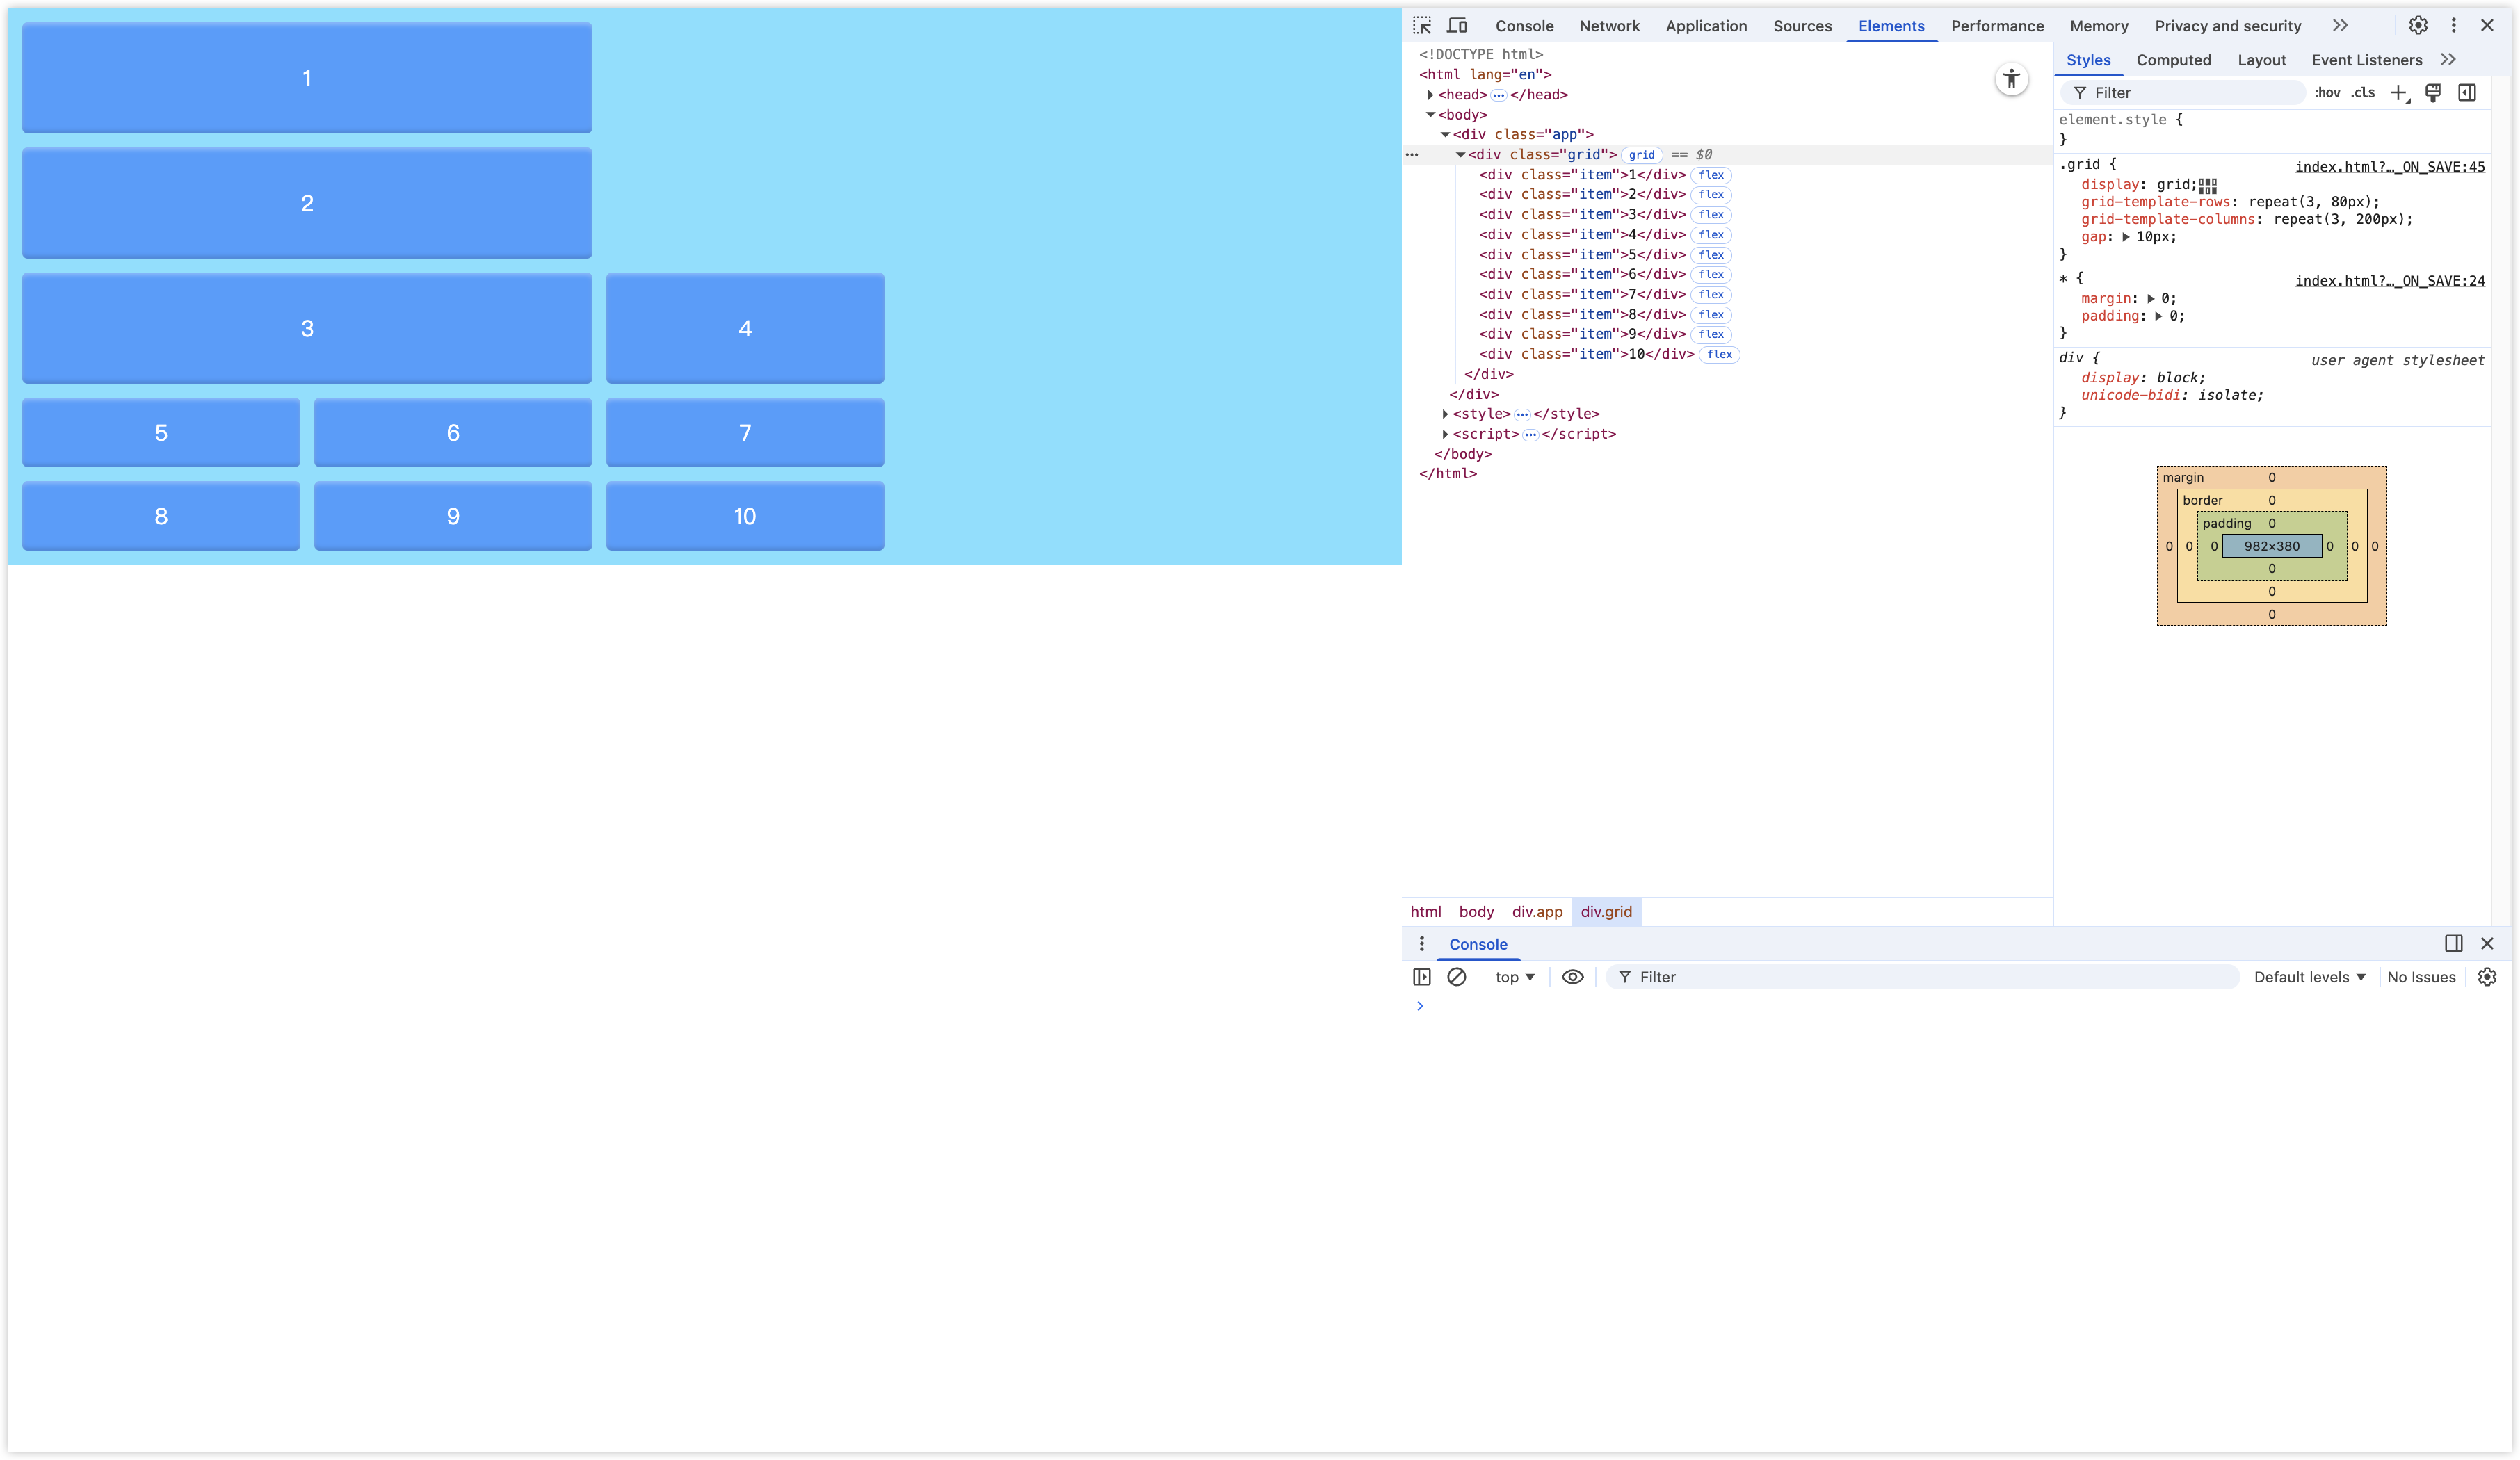Toggle the device toolbar icon
The width and height of the screenshot is (2520, 1460).
1457,25
